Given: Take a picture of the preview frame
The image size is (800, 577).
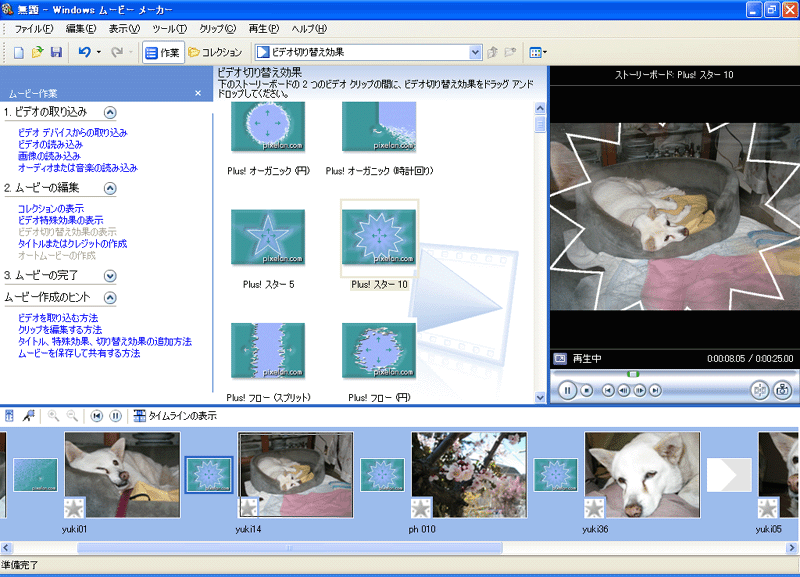Looking at the screenshot, I should (x=782, y=391).
